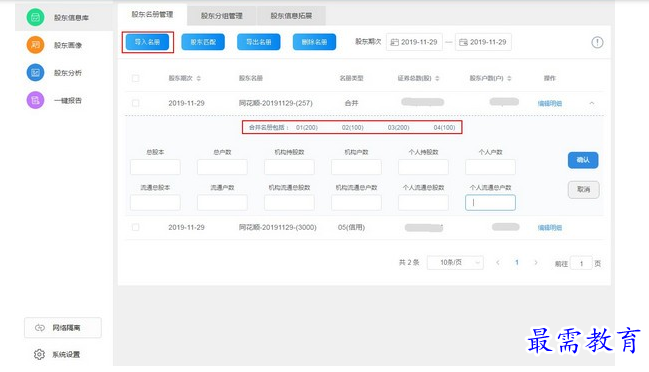Select 一键报告 sidebar menu item

pos(64,100)
